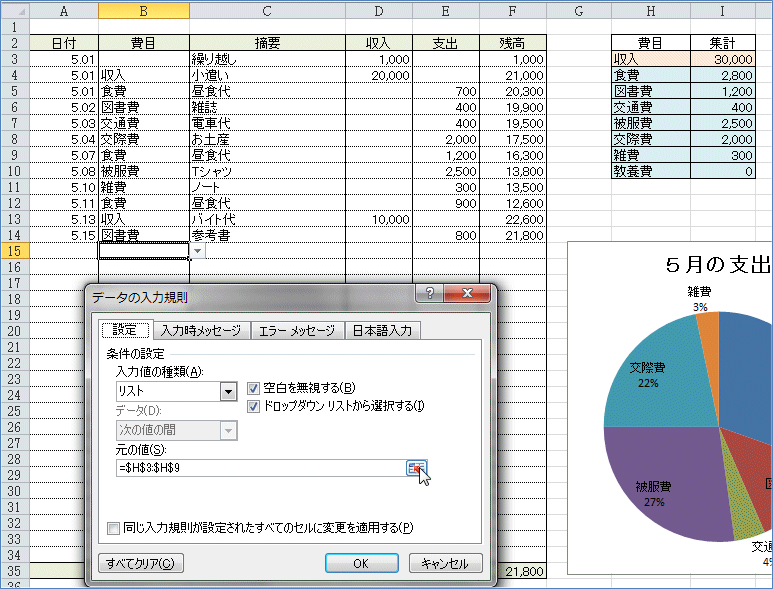Open the help question mark in the dialog title
The image size is (773, 589).
[429, 293]
